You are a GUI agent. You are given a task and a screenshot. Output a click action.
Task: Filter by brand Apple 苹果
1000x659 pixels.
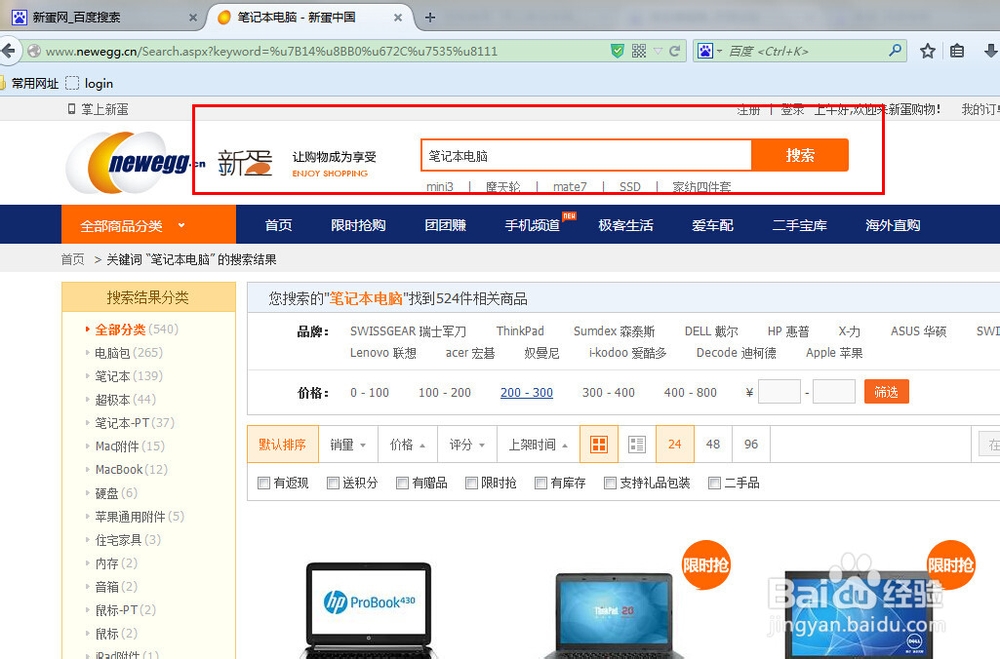[x=834, y=353]
